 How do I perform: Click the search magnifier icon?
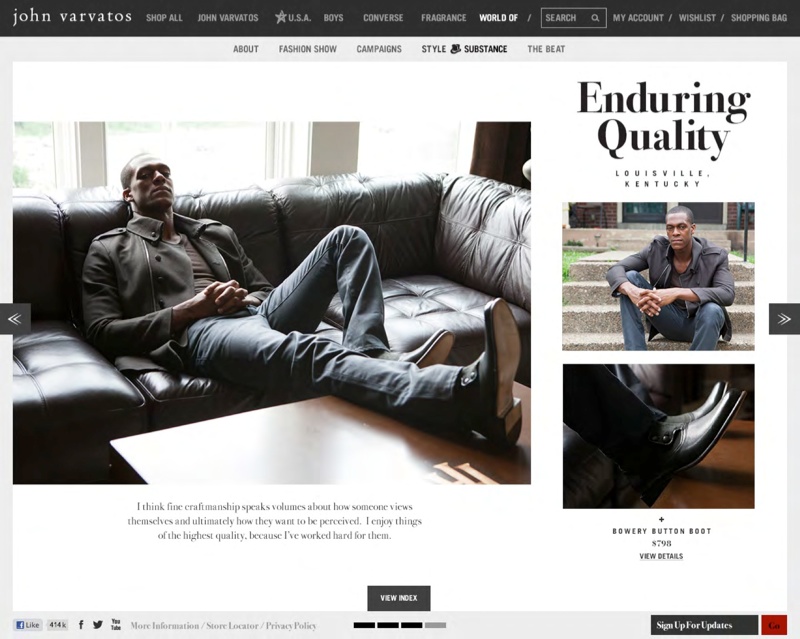(x=595, y=18)
